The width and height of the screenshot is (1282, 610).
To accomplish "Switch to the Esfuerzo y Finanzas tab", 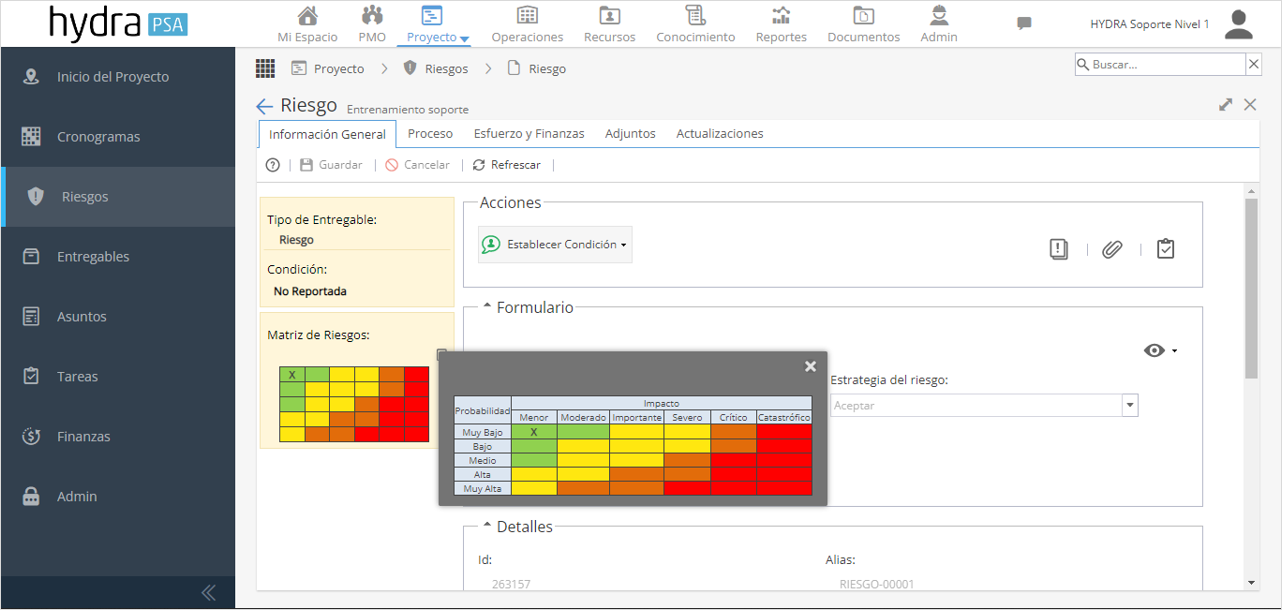I will click(x=529, y=133).
